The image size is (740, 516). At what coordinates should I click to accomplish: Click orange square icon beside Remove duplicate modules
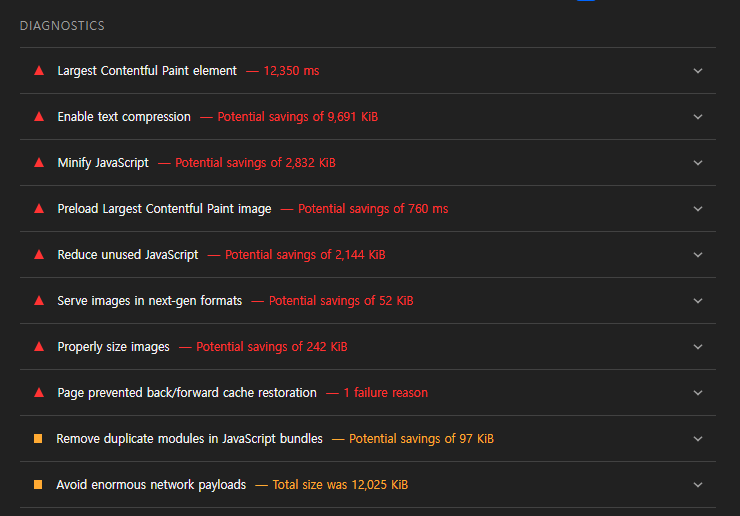pos(38,439)
